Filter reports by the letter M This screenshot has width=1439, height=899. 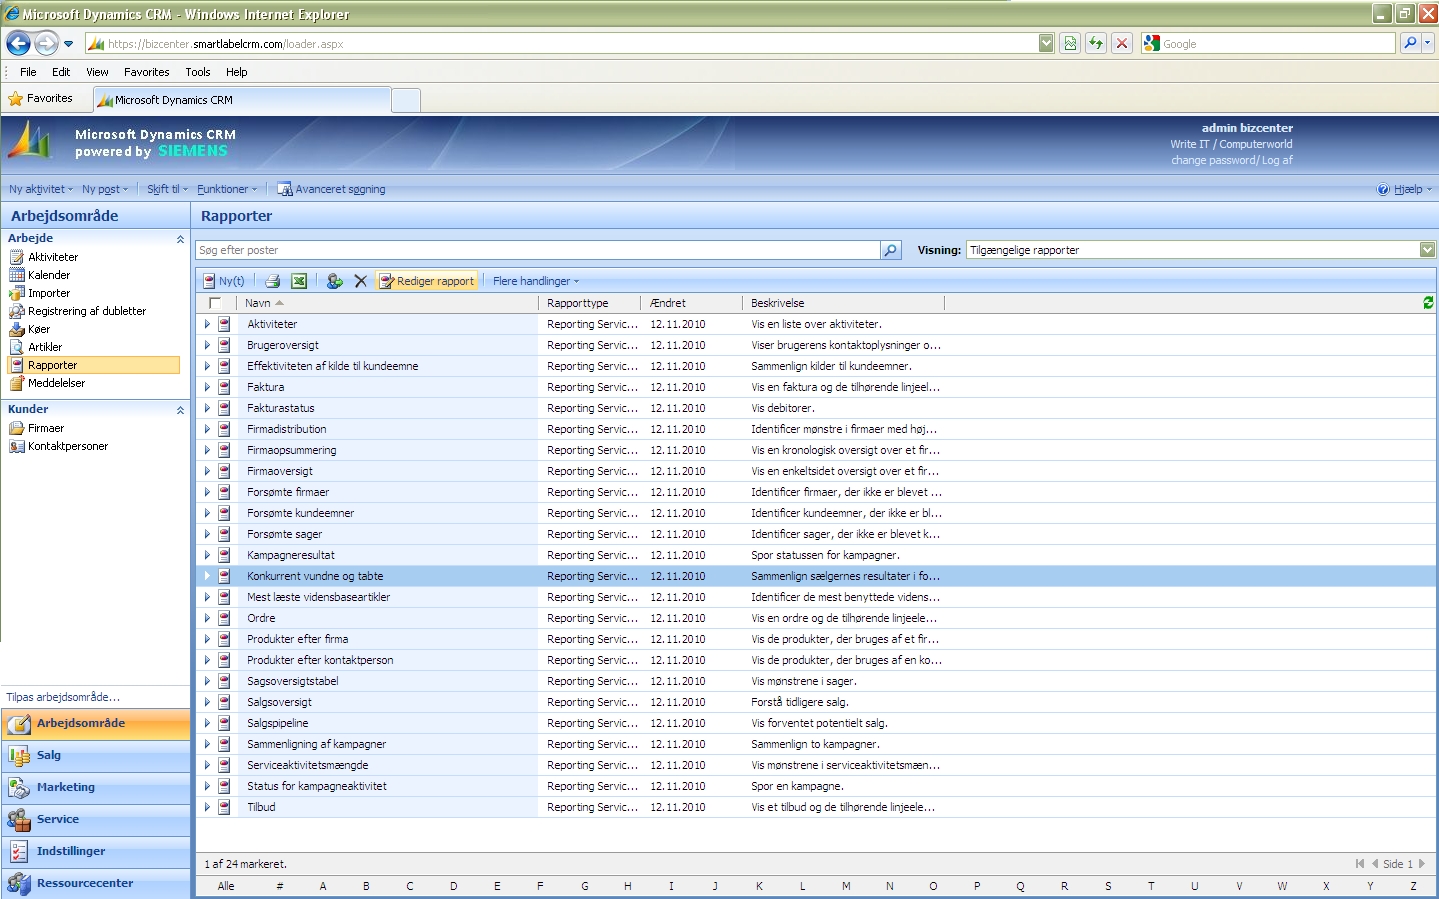(x=846, y=886)
